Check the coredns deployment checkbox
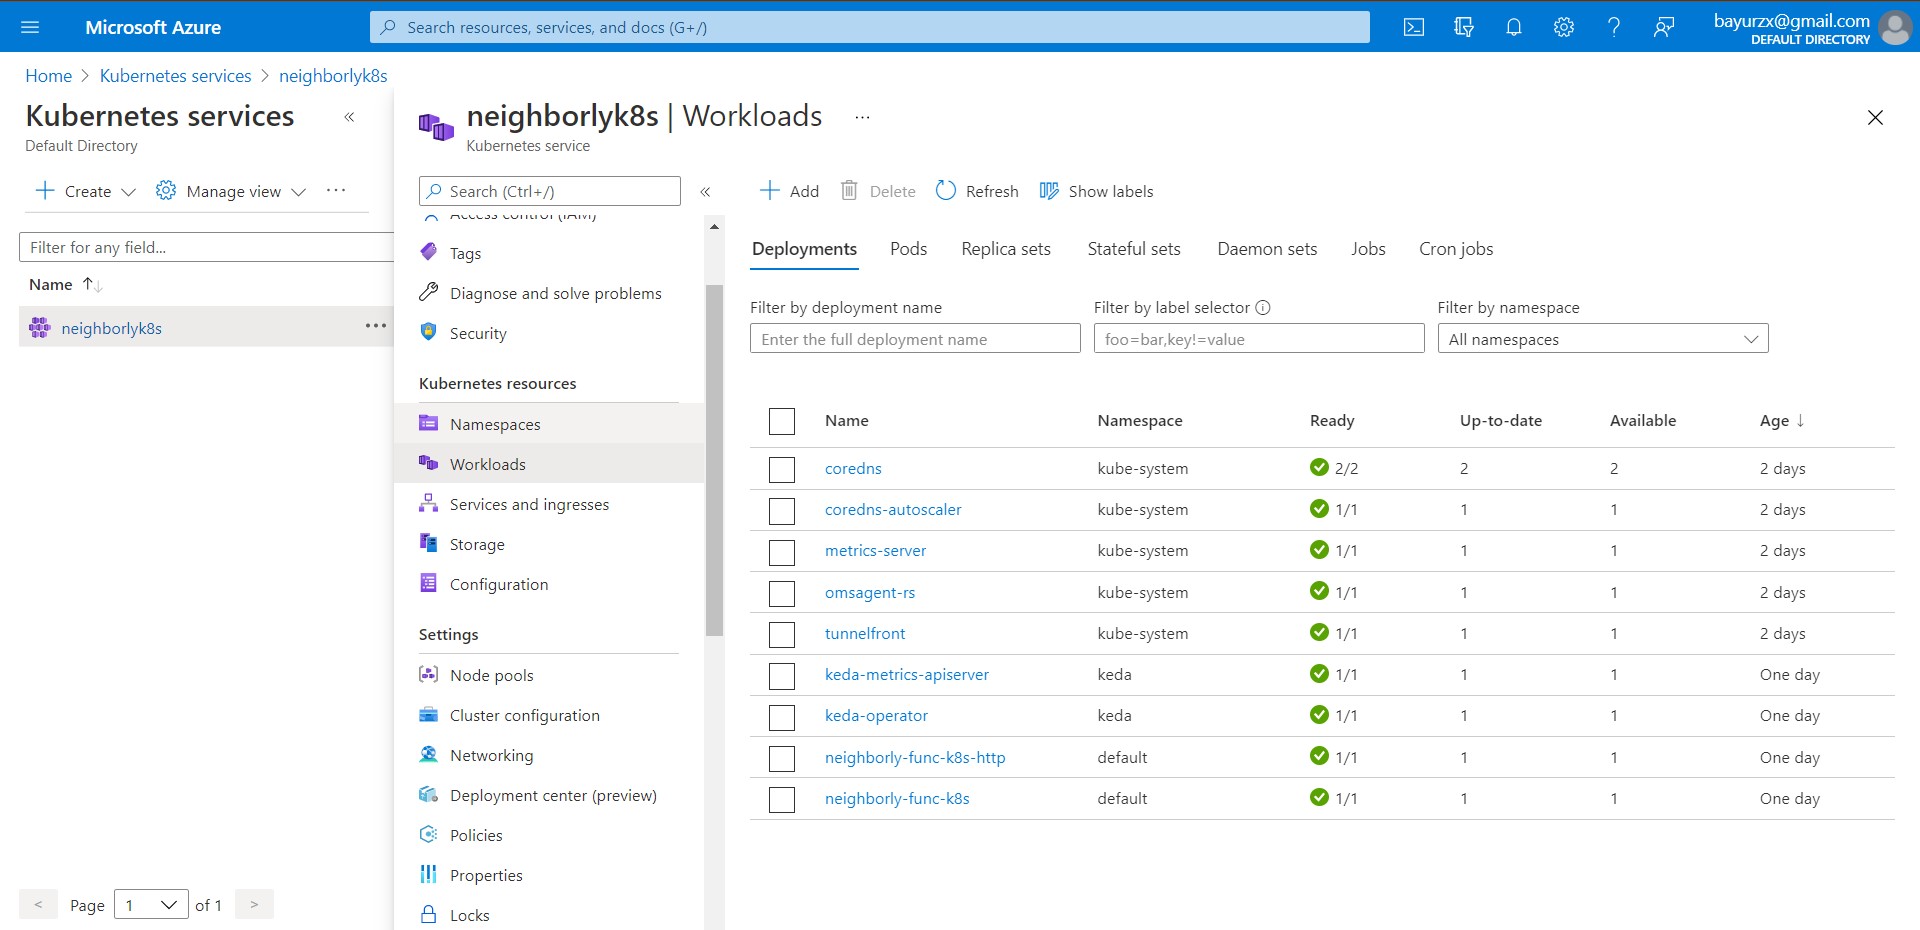 782,469
